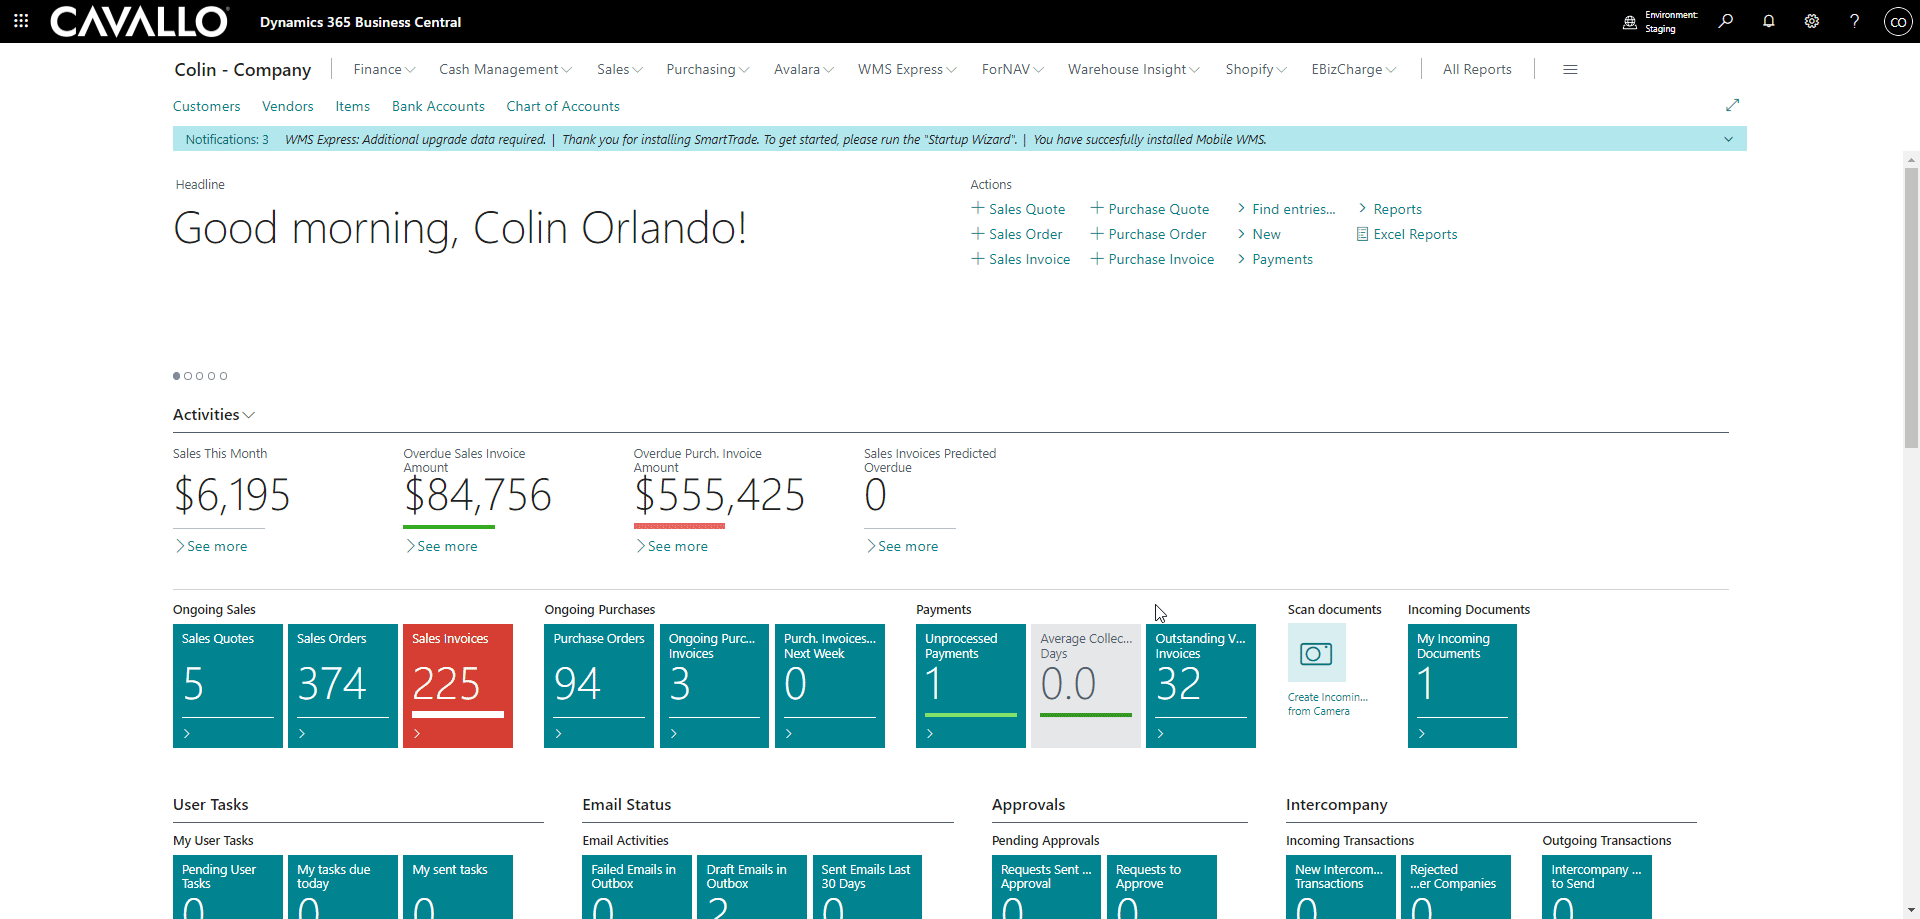Collapse the Activities section chevron
The image size is (1920, 919).
[x=249, y=415]
